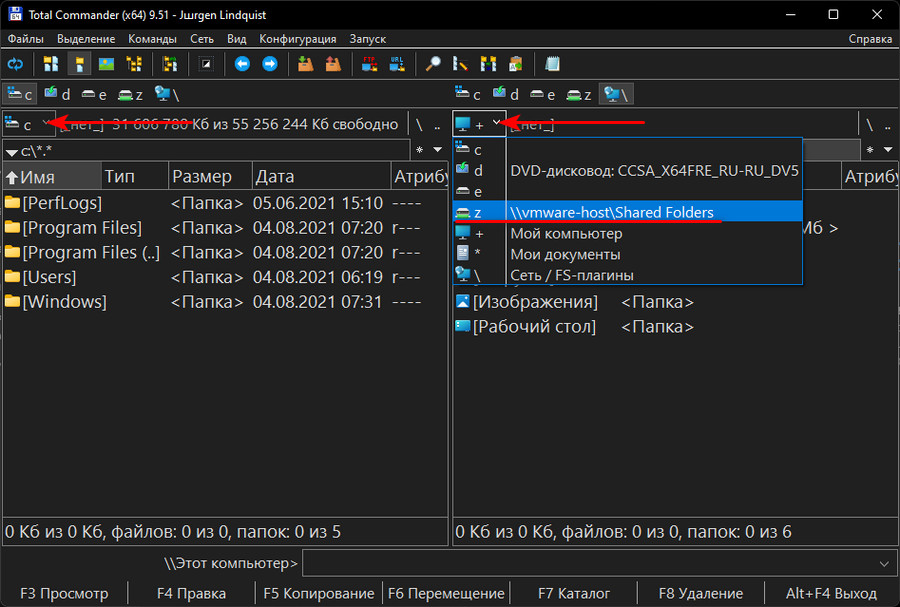Click the Reread source refresh icon
Viewport: 900px width, 607px height.
[x=15, y=64]
